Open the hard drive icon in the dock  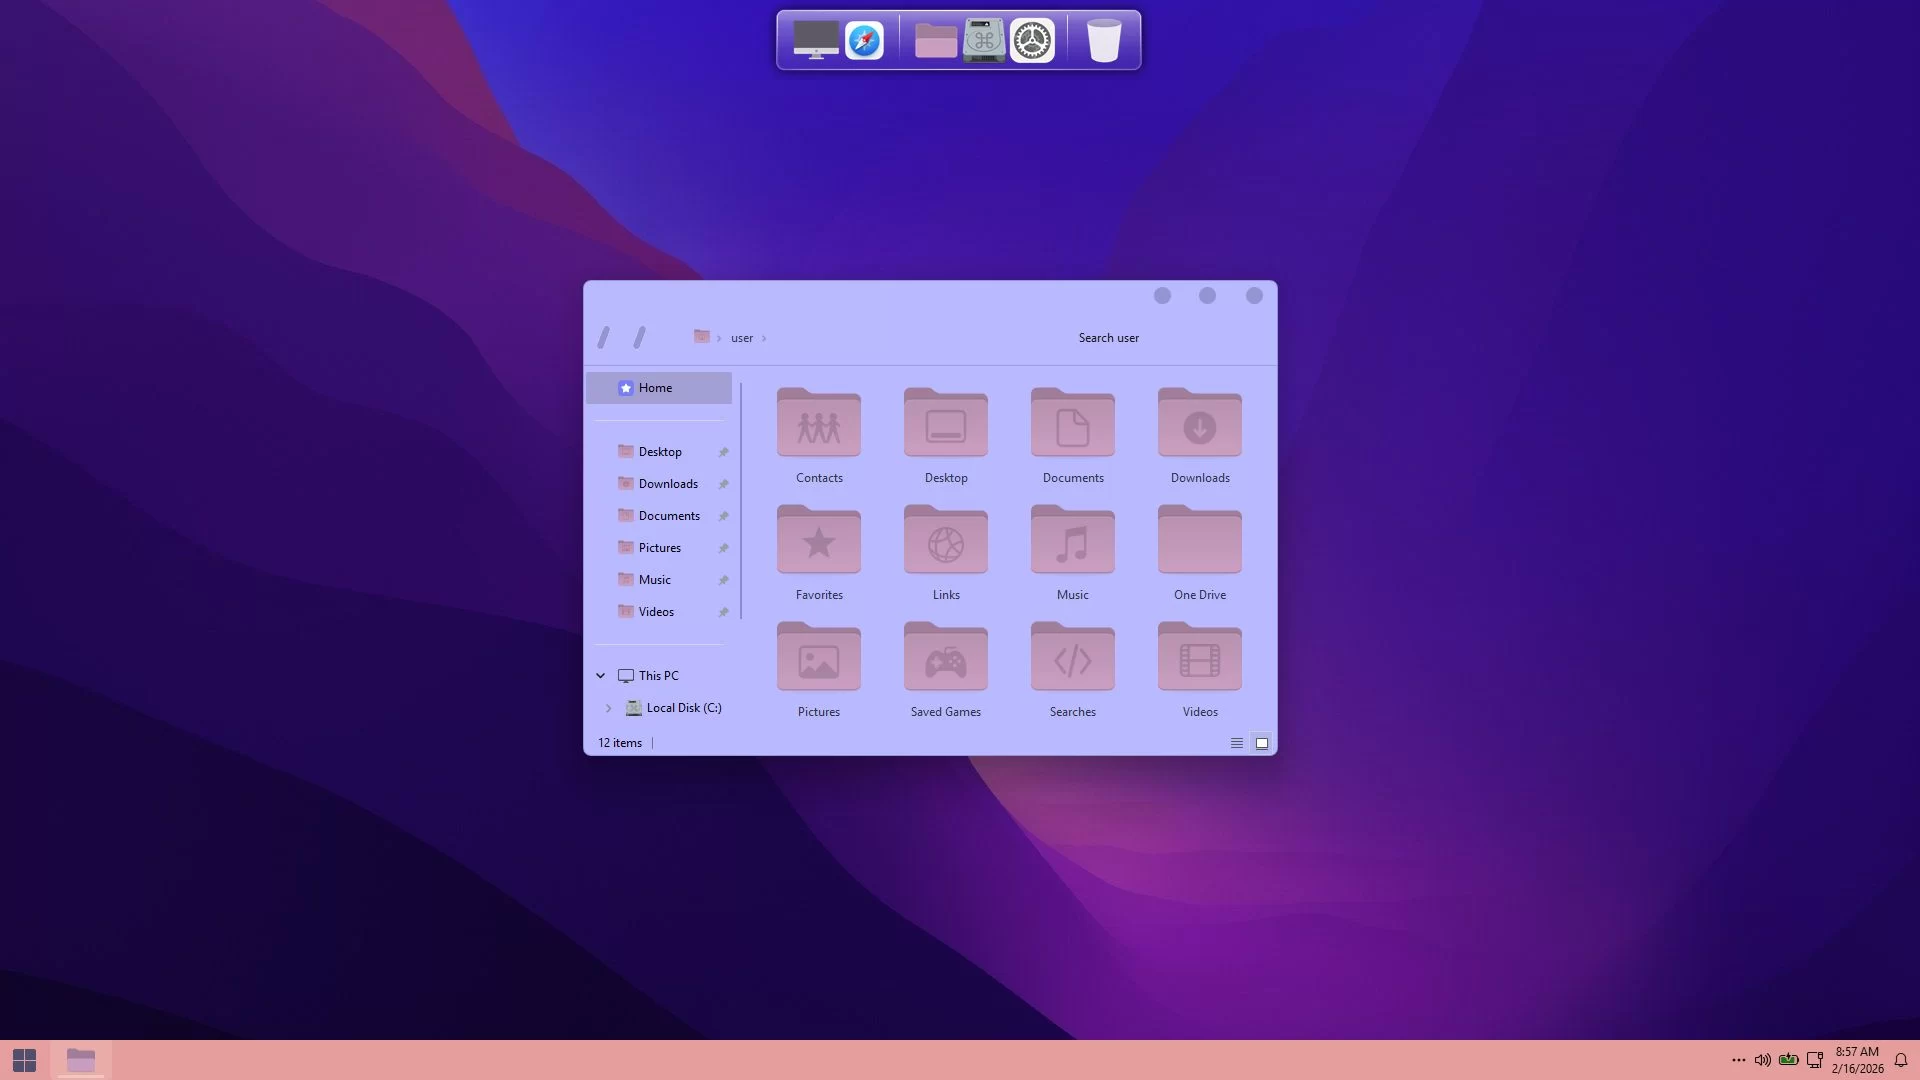984,40
